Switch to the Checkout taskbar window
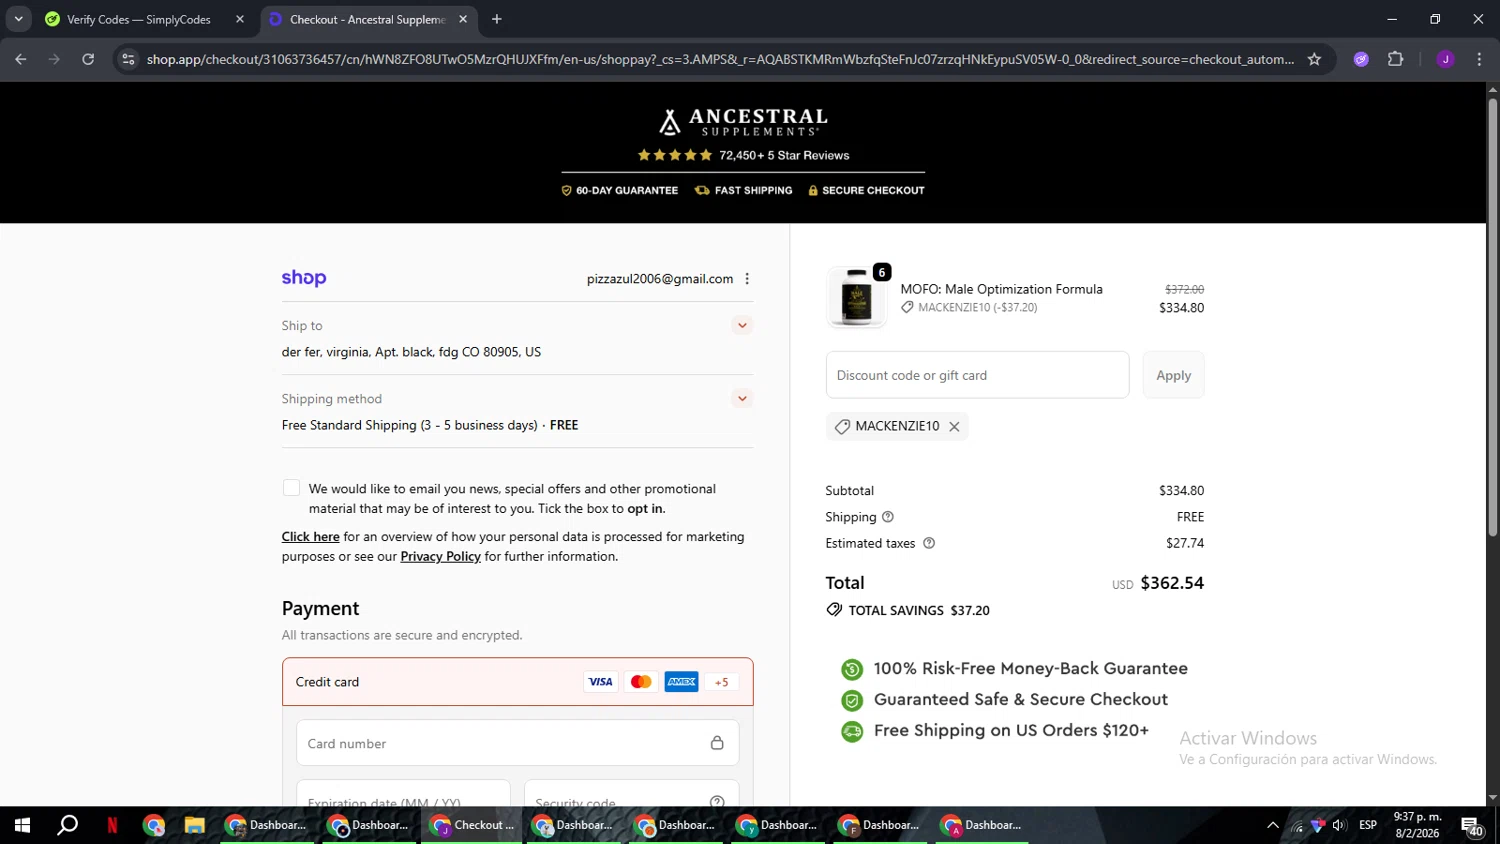The height and width of the screenshot is (844, 1500). (472, 825)
